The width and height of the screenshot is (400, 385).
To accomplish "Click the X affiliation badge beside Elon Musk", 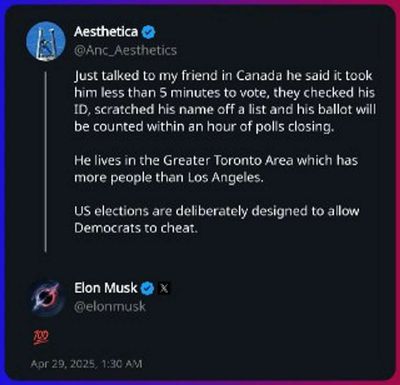I will tap(164, 288).
